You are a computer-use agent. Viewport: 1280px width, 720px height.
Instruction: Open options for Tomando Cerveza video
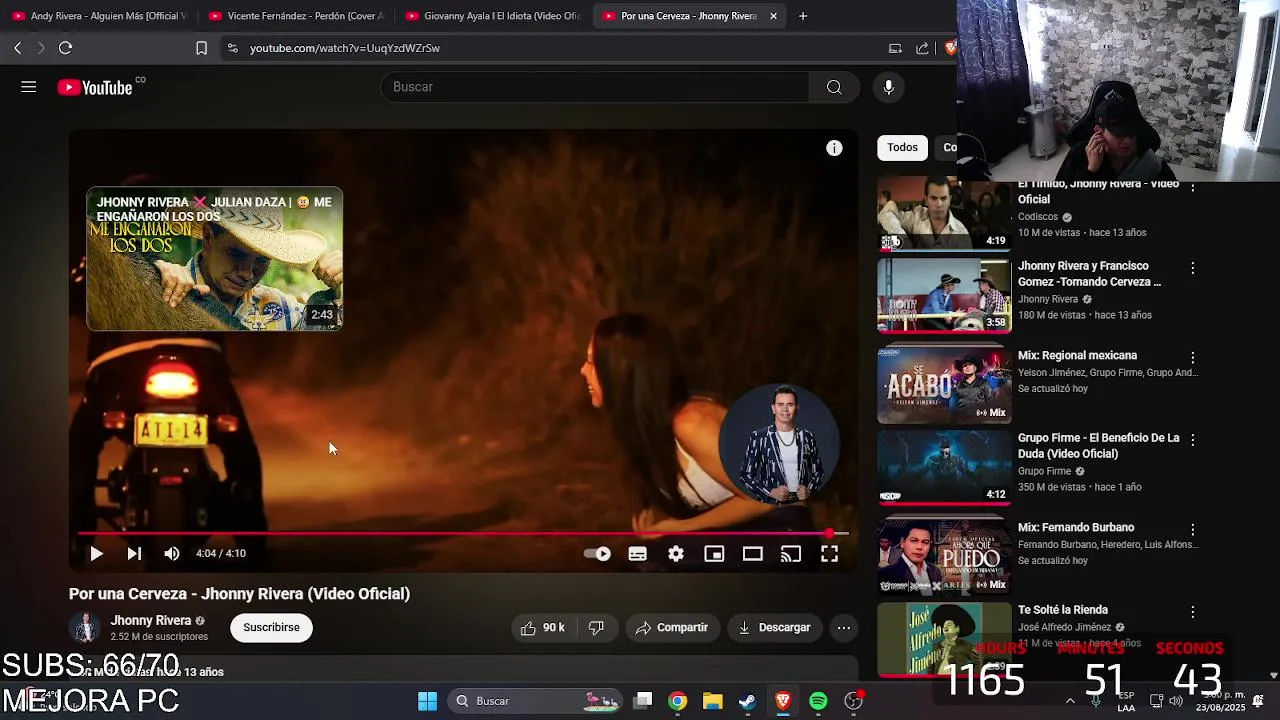click(x=1192, y=268)
